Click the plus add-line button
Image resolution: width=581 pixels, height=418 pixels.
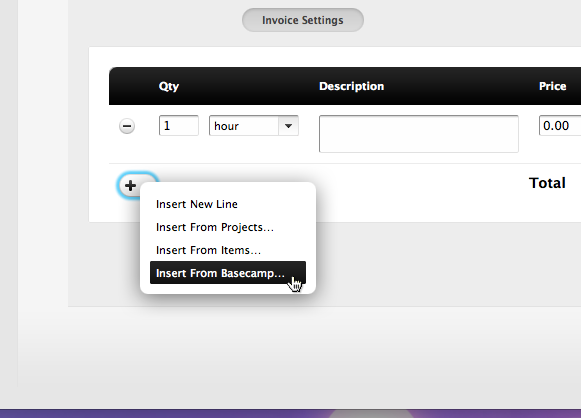[130, 185]
